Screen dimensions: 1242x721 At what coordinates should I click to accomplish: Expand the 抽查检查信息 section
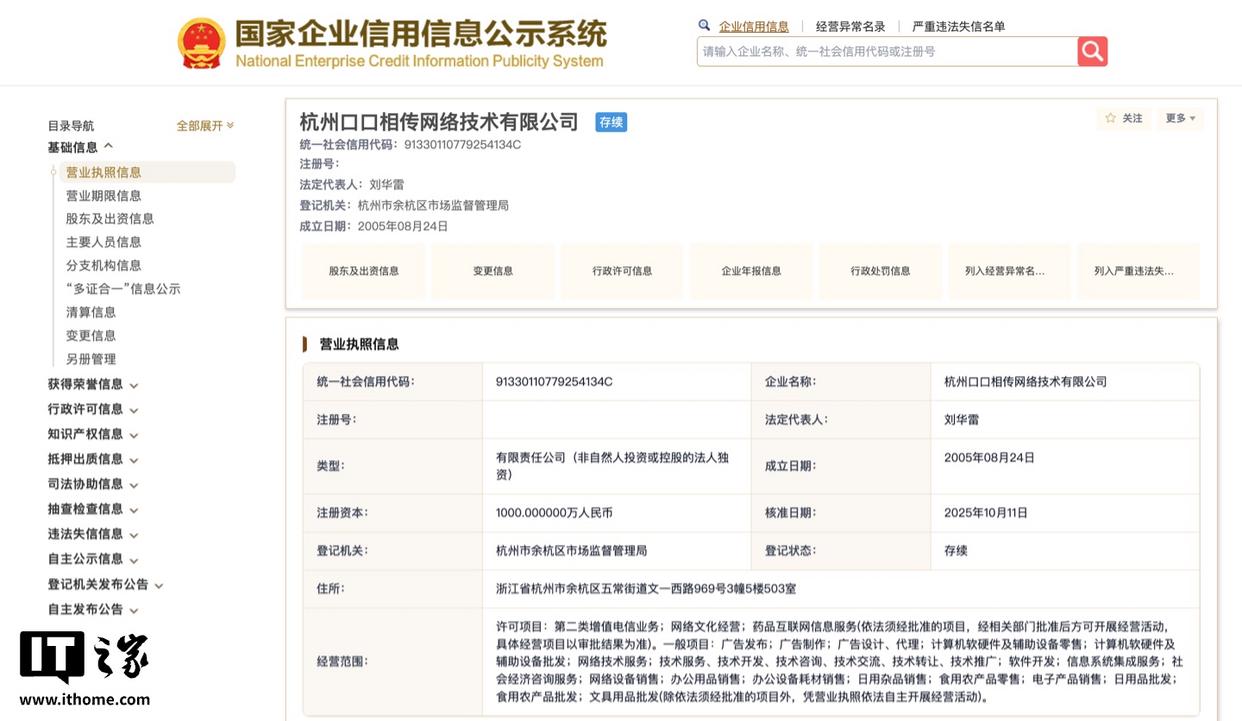[x=93, y=509]
